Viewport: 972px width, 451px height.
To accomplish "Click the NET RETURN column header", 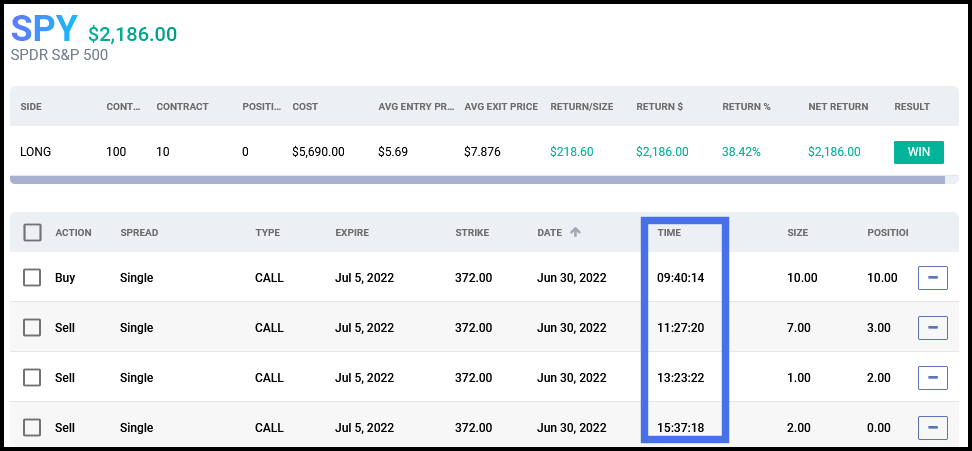I will pos(838,107).
